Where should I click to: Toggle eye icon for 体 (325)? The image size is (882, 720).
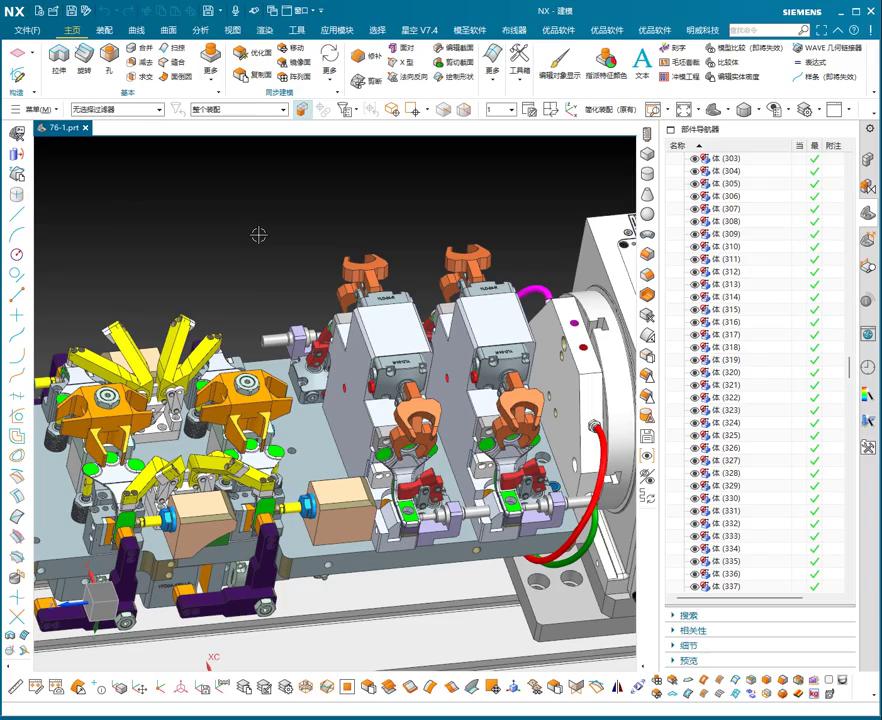pos(694,436)
